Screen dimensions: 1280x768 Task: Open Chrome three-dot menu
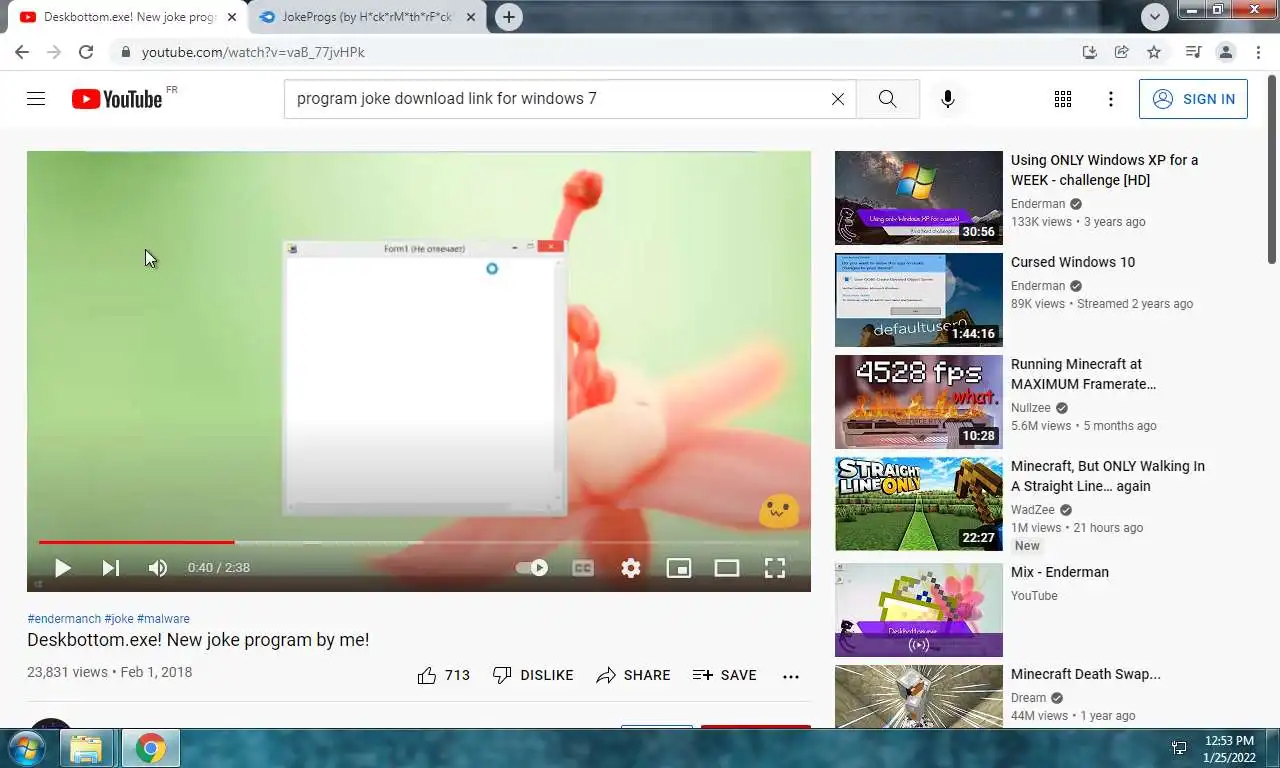(x=1257, y=52)
